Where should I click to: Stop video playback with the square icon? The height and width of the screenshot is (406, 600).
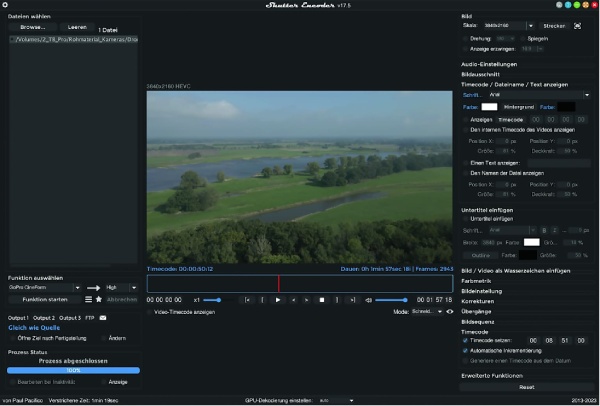point(322,300)
